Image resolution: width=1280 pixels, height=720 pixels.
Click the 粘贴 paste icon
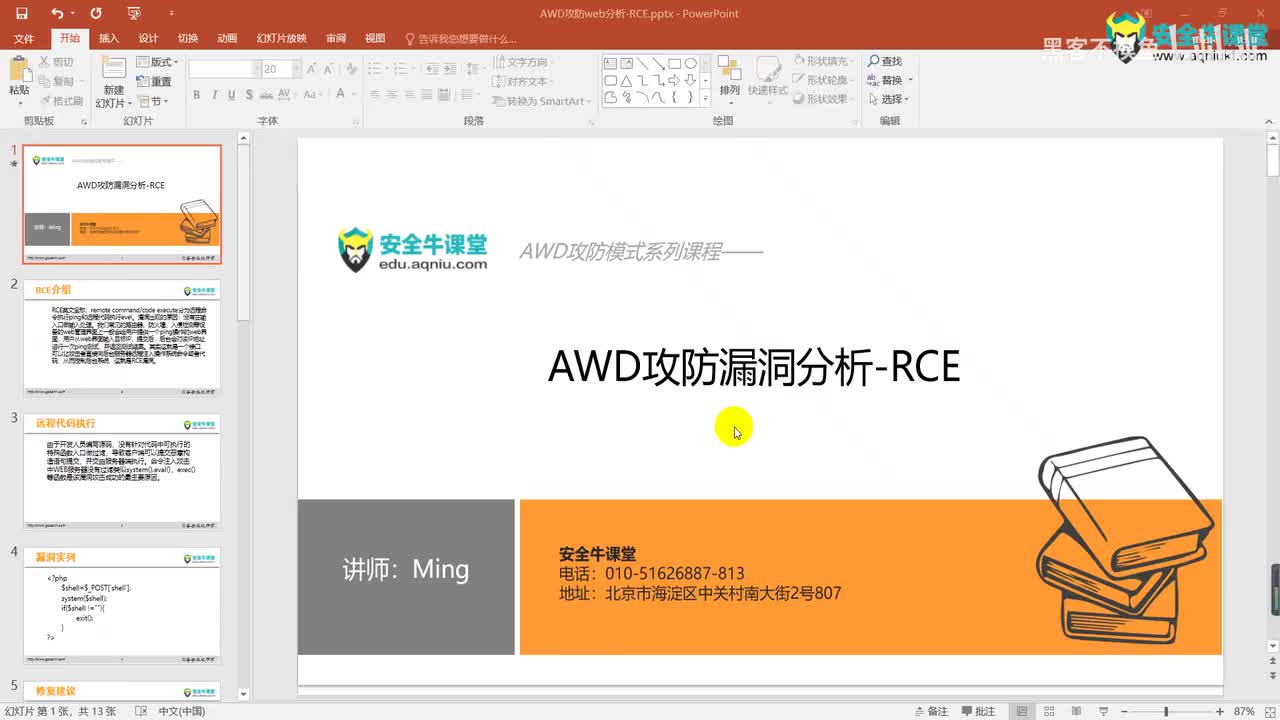tap(19, 69)
